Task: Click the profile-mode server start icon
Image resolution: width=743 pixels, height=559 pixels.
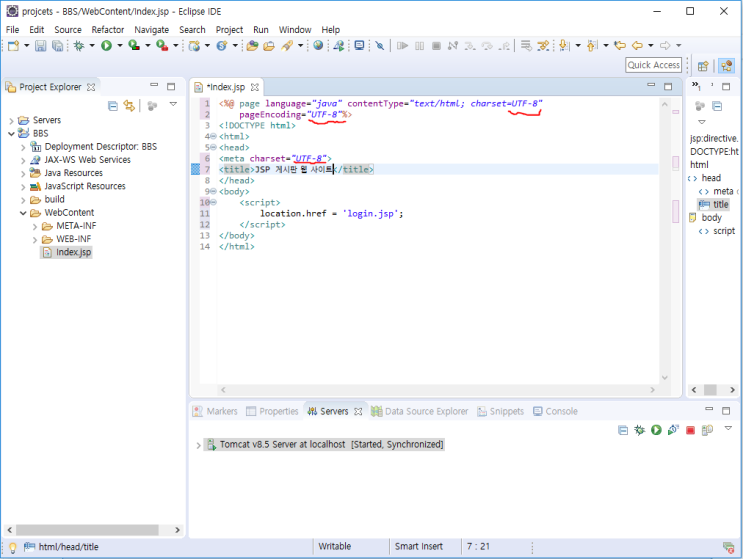Action: pyautogui.click(x=673, y=430)
